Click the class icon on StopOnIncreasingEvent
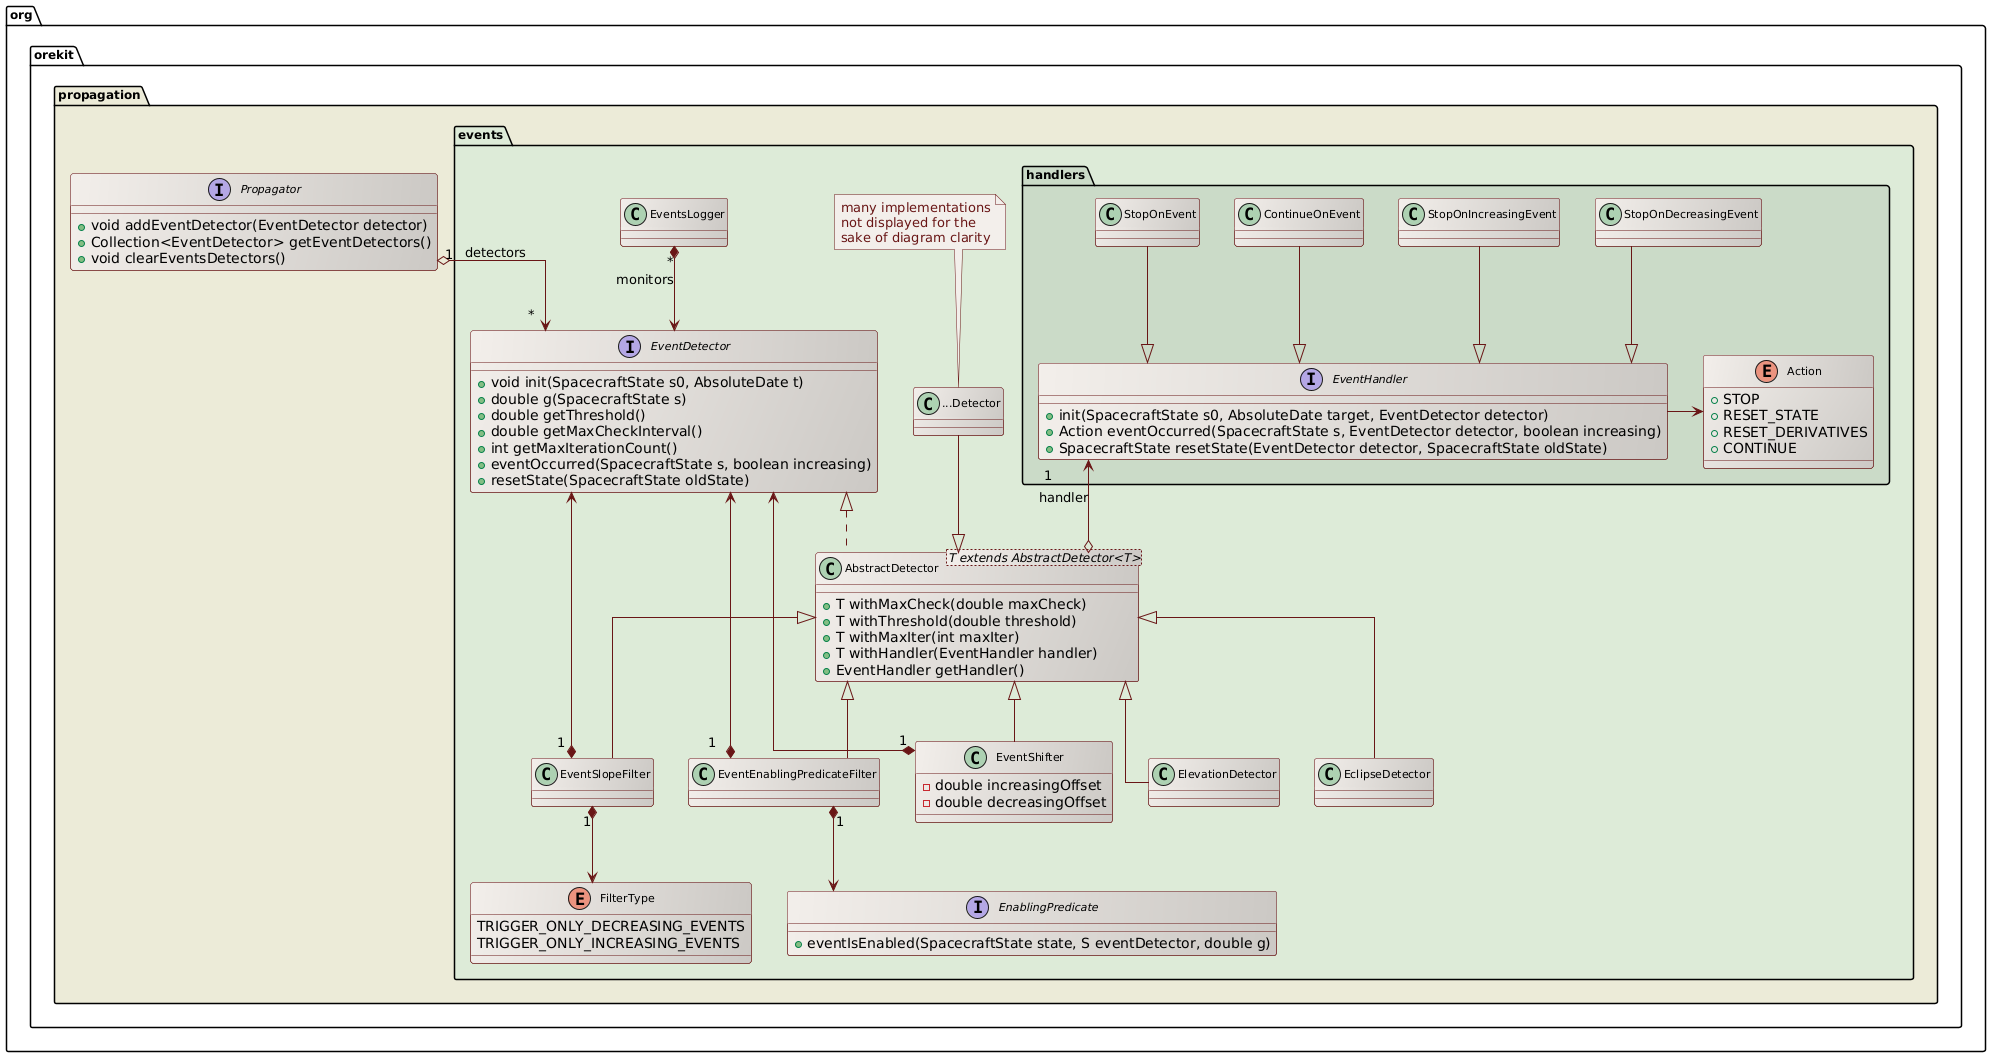This screenshot has width=1991, height=1057. point(1414,213)
